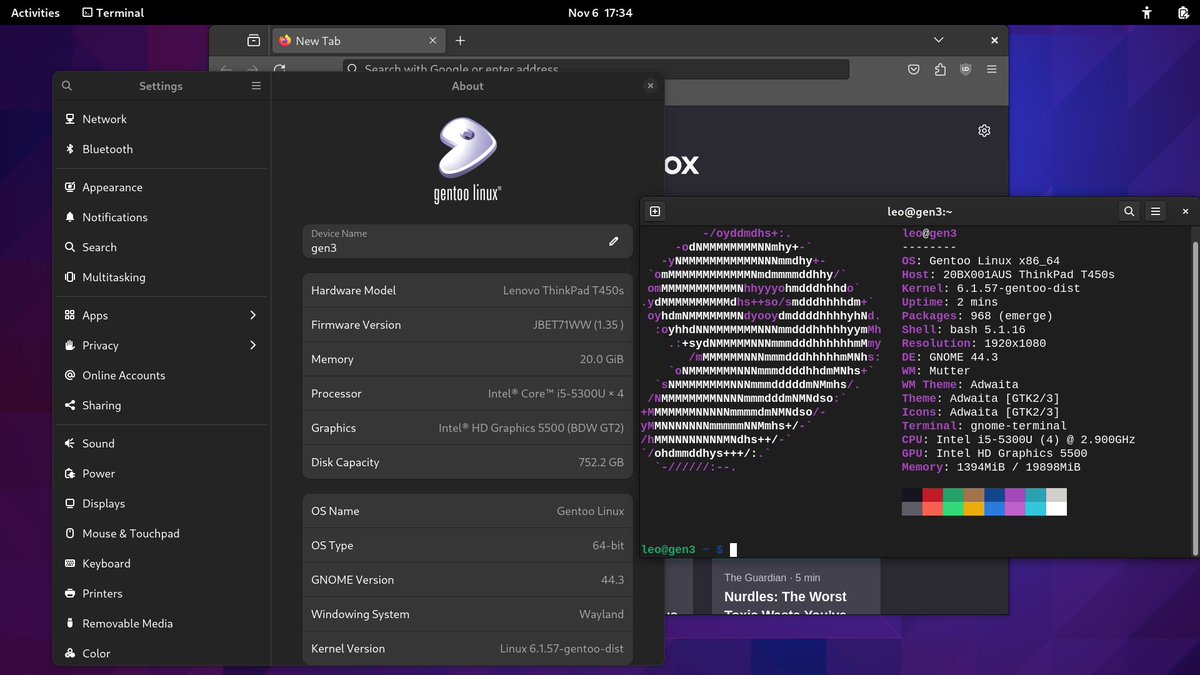The image size is (1200, 675).
Task: Open Color settings panel
Action: point(161,653)
